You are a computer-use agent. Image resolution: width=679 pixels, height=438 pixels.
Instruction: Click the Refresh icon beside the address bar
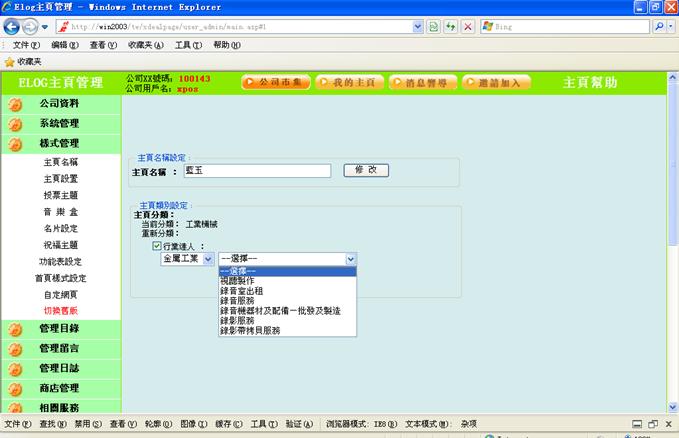(x=450, y=26)
